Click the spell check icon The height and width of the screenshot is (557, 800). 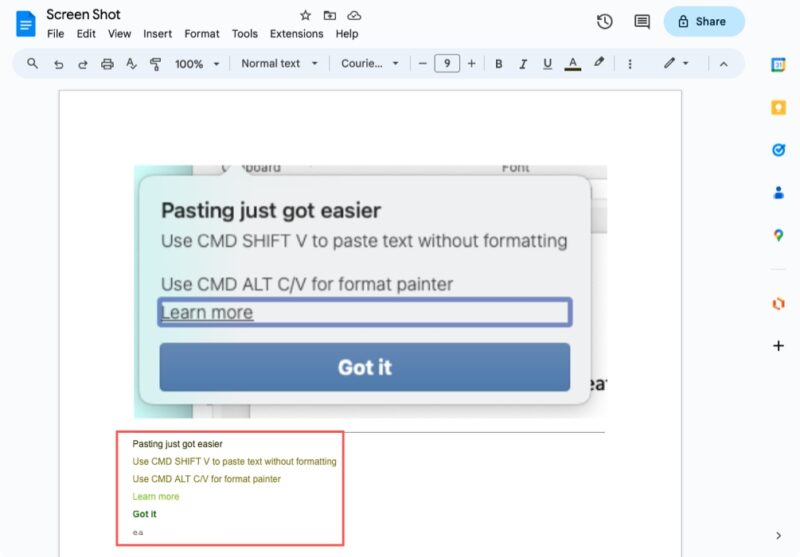(x=131, y=64)
